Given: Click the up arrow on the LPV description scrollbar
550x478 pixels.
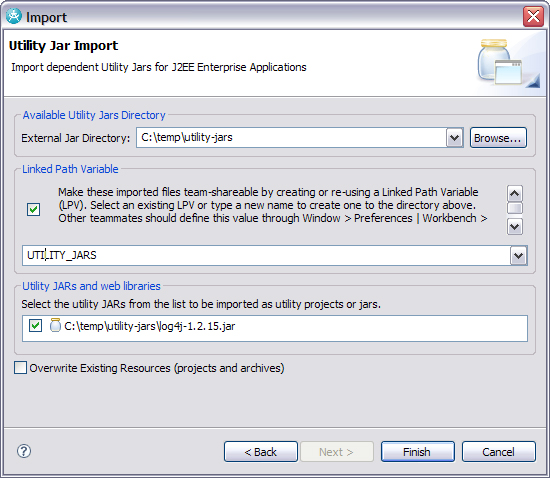Looking at the screenshot, I should pos(515,193).
